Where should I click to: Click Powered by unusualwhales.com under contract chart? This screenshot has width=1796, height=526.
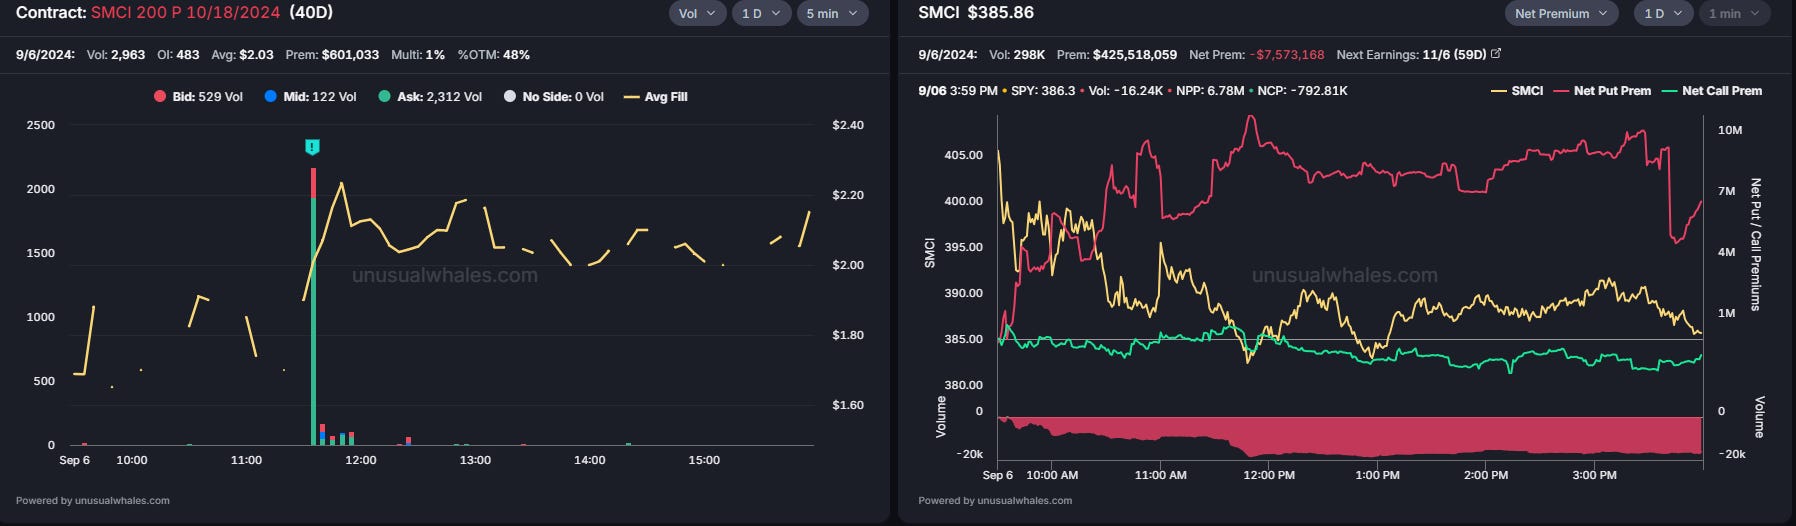[x=93, y=501]
